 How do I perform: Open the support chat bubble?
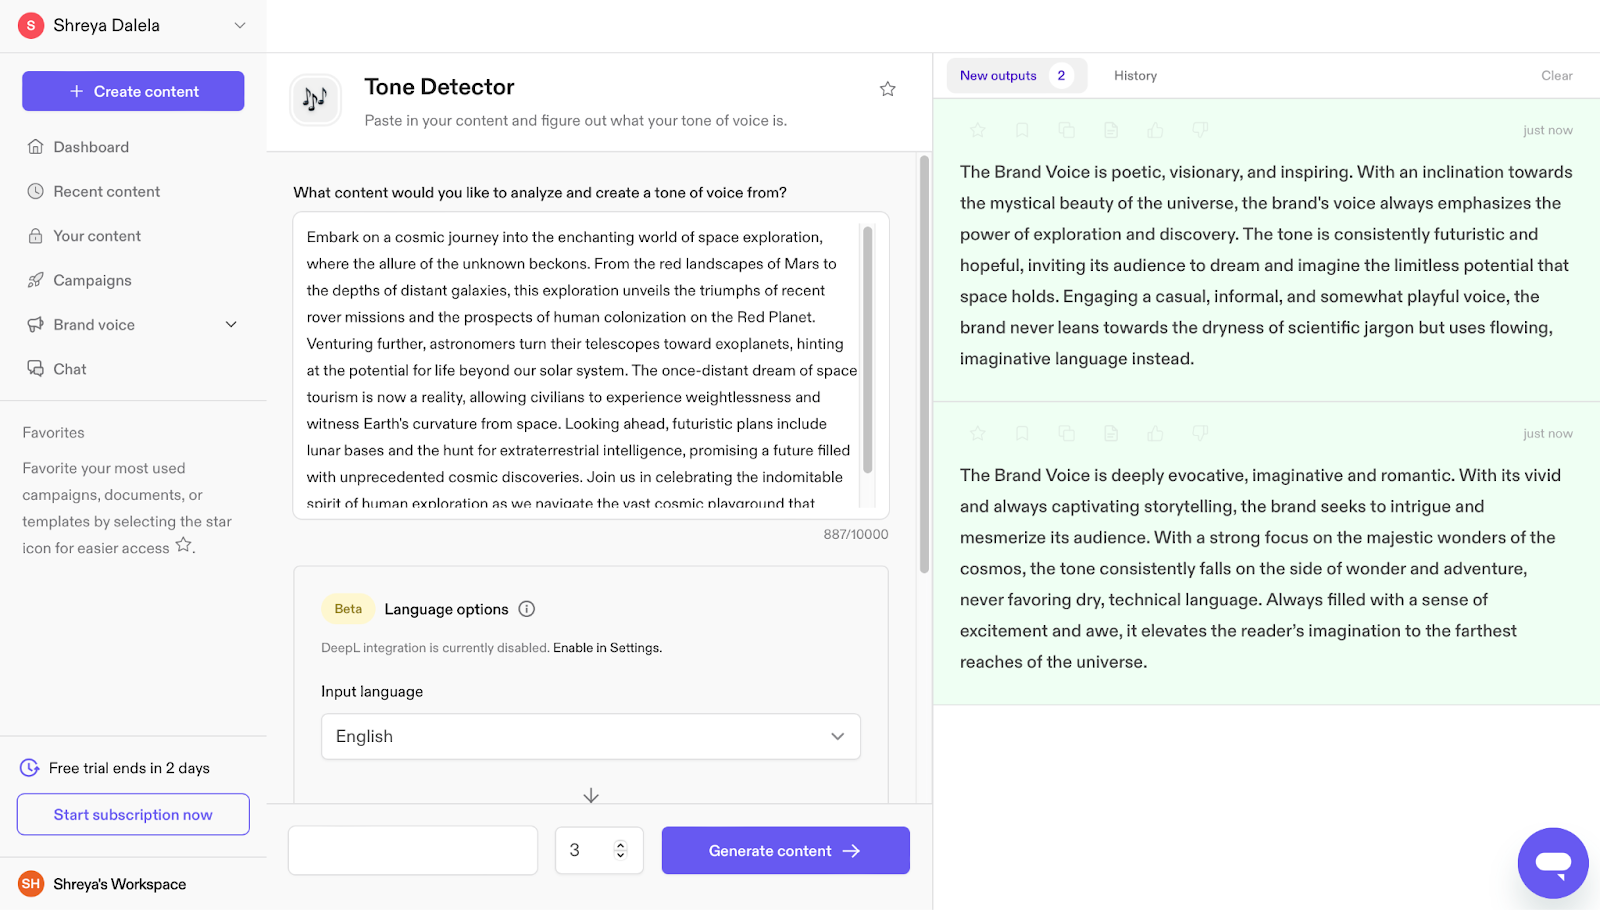click(1553, 863)
